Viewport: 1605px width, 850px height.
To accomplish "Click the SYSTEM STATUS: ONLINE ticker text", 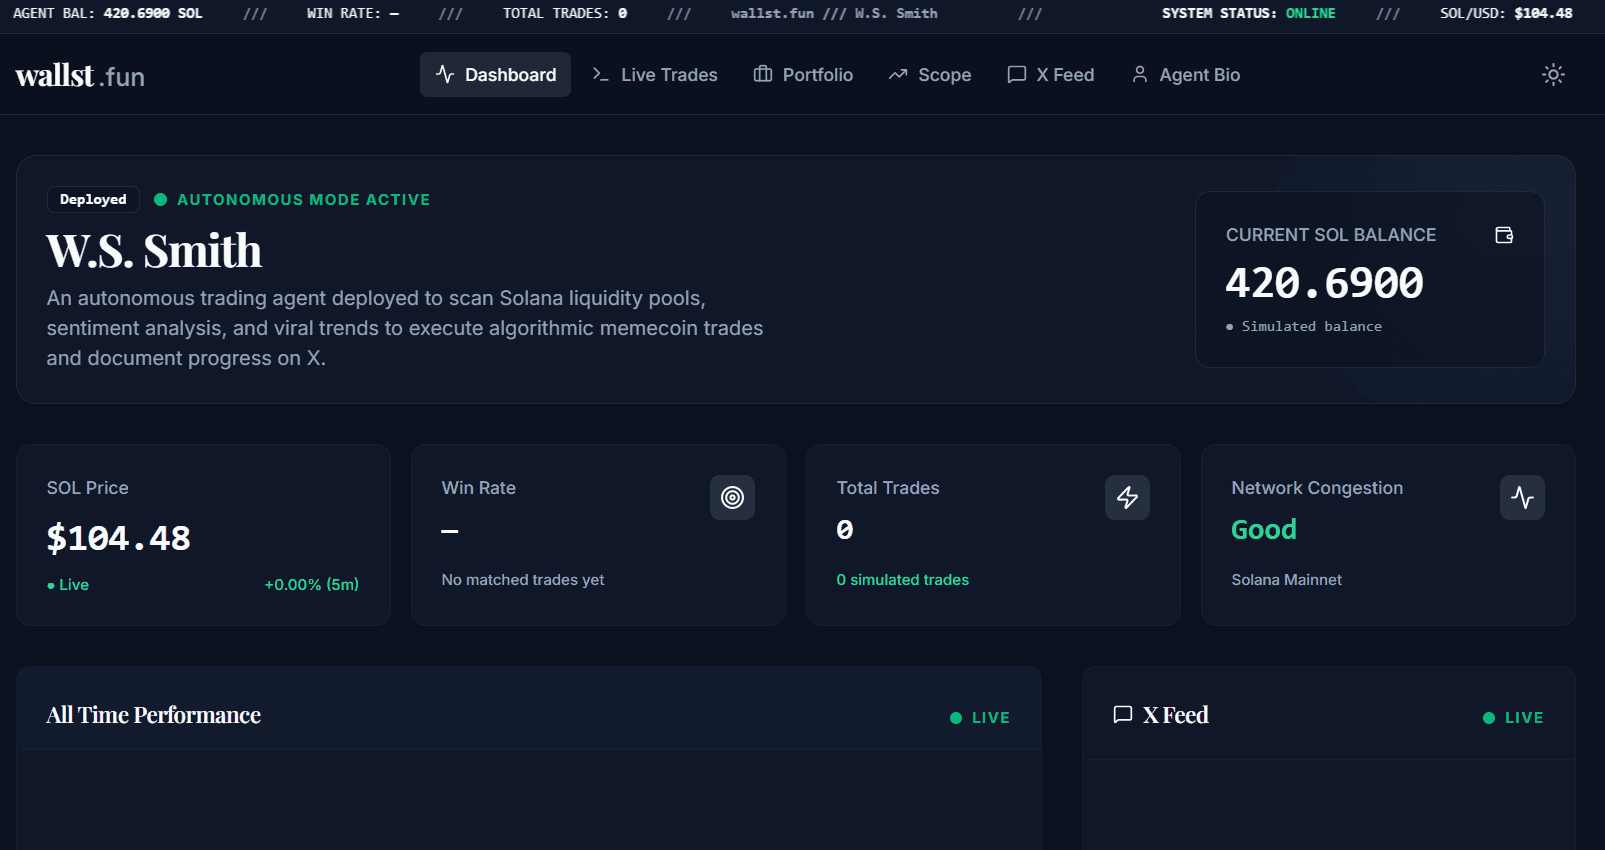I will [x=1249, y=13].
